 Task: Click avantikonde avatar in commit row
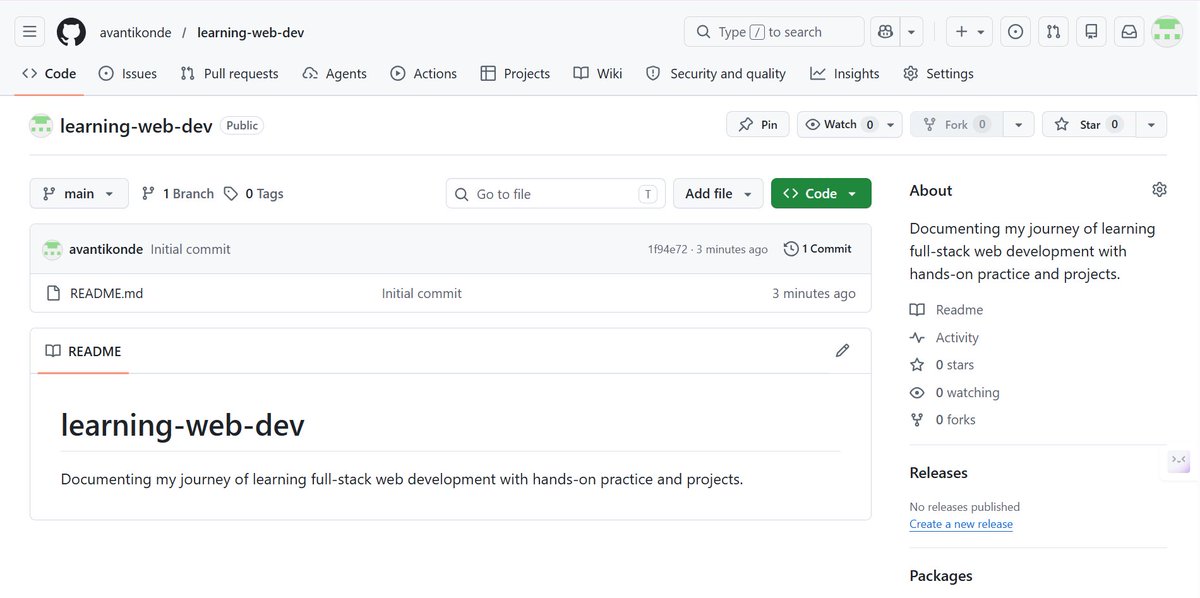[52, 249]
